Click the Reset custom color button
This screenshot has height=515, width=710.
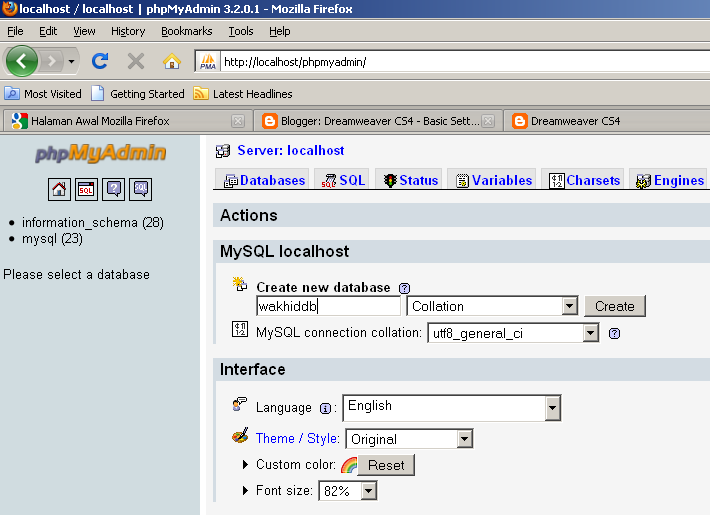click(386, 465)
